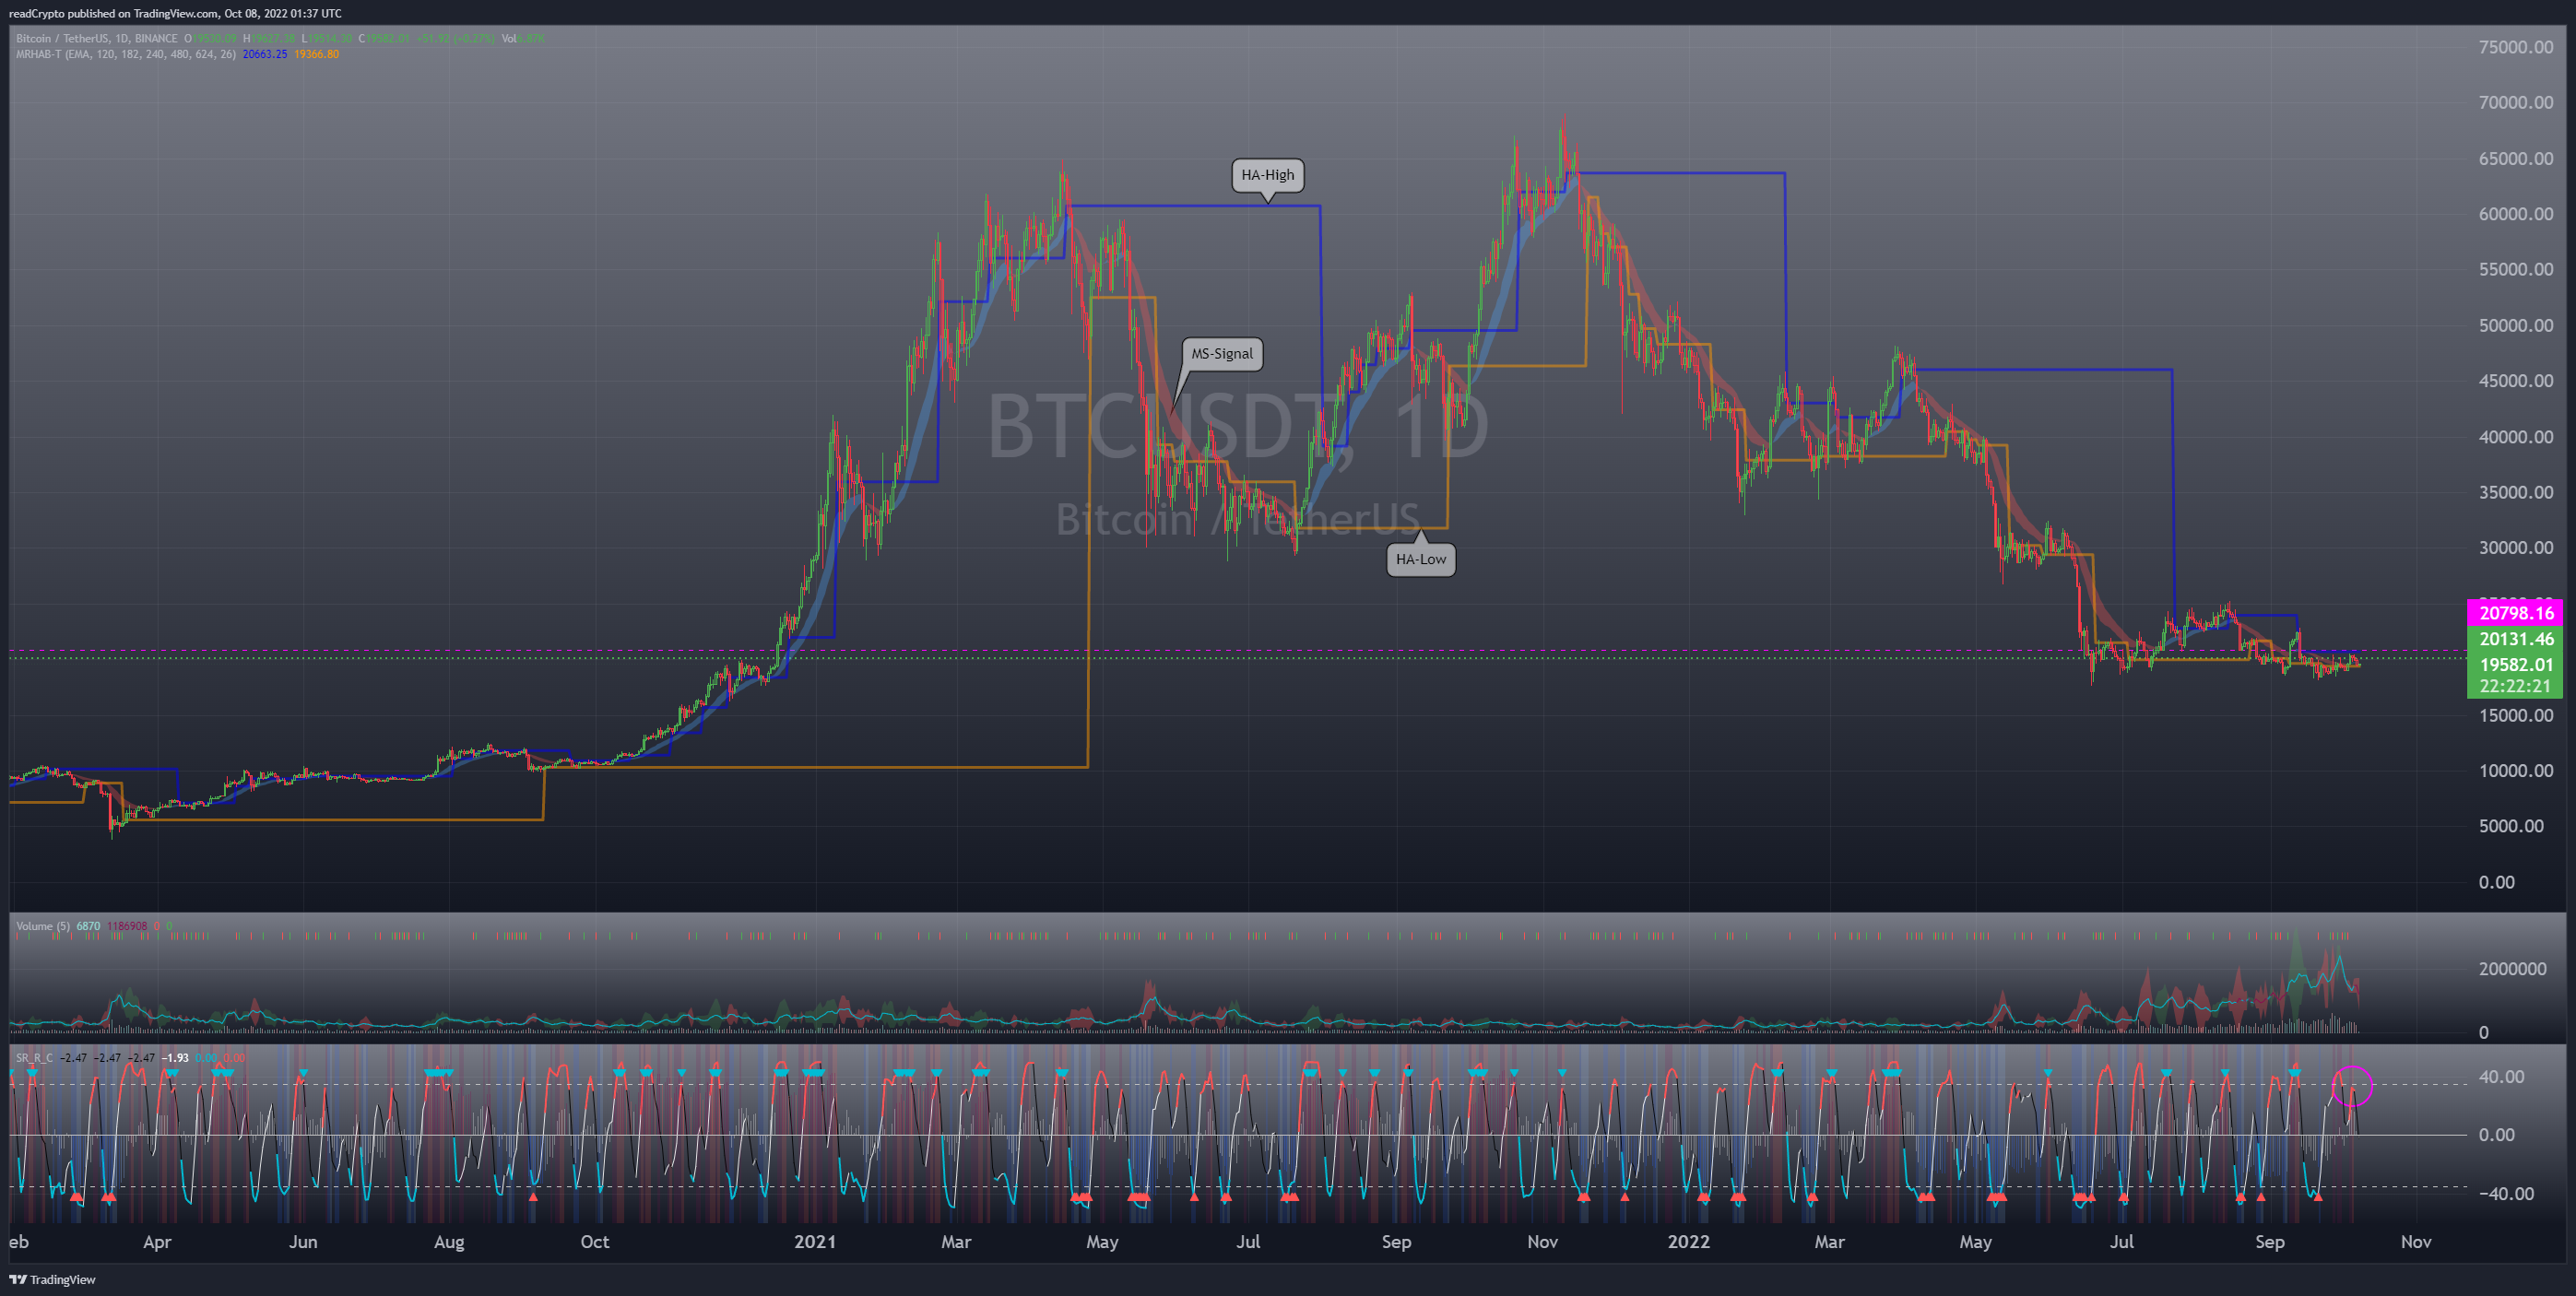Click the 30000.00 price axis label
The height and width of the screenshot is (1296, 2576).
click(x=2516, y=548)
